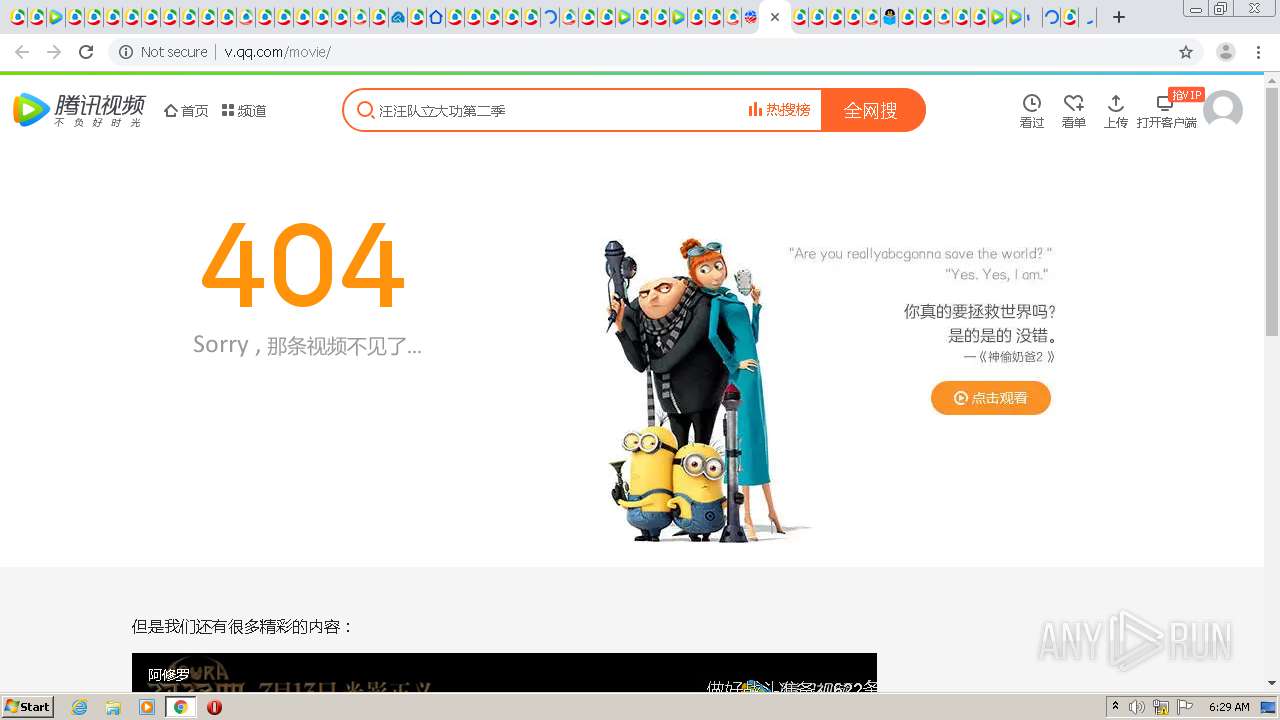Click the Tencent Video logo
Viewport: 1280px width, 720px height.
79,110
